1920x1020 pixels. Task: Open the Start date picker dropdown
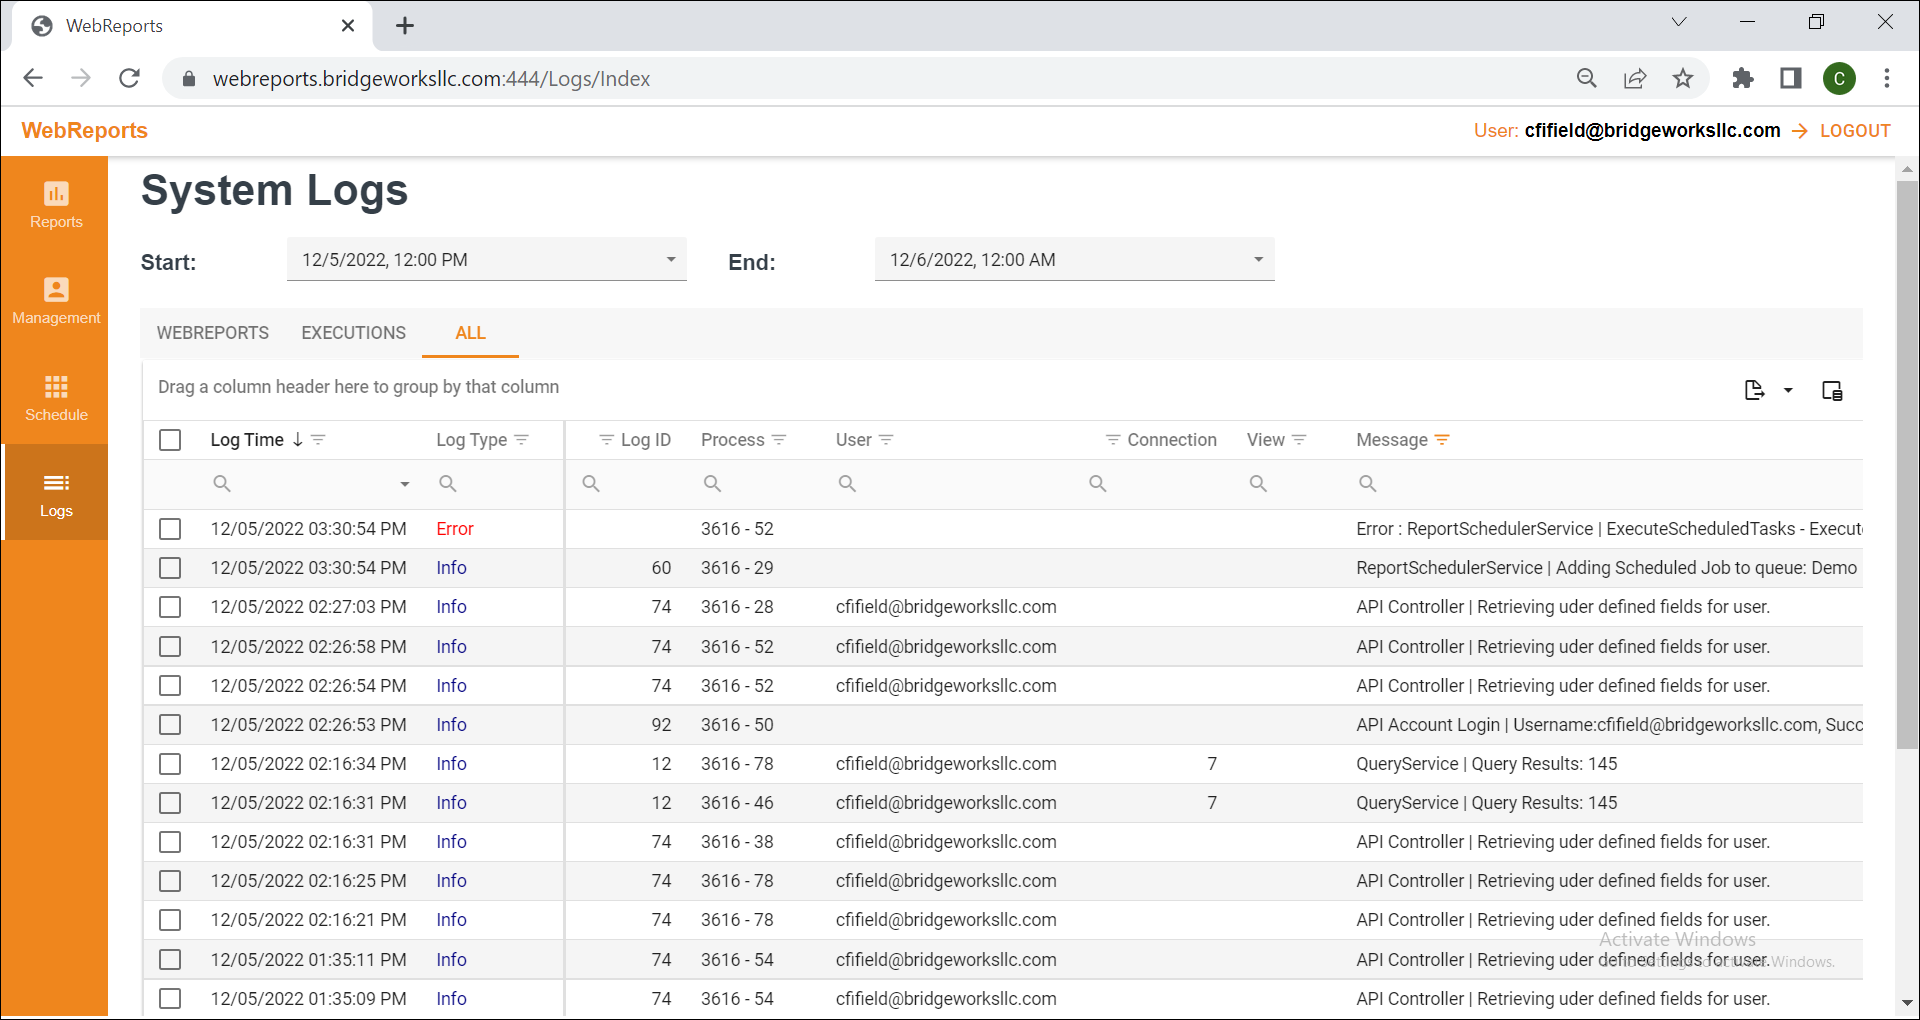670,259
